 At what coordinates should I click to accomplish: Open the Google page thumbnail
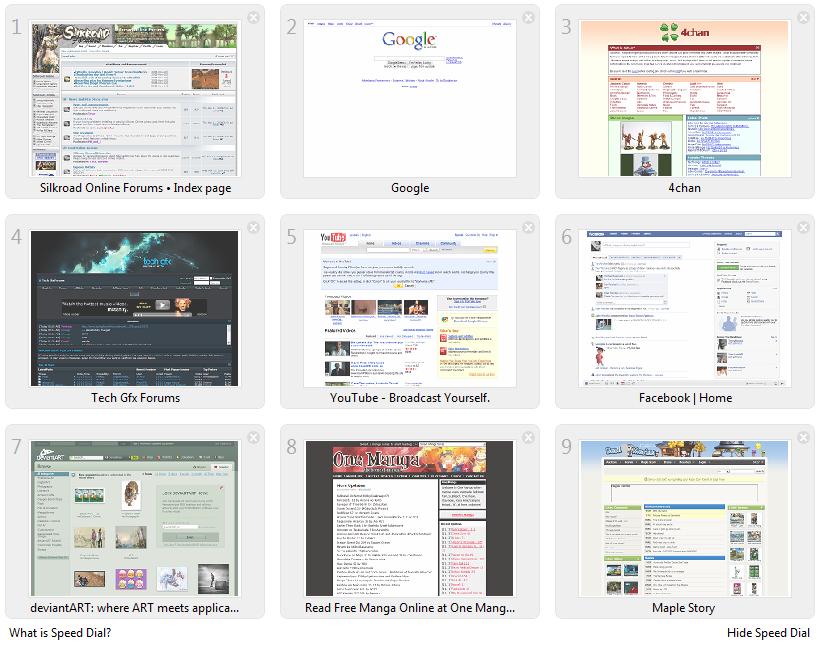[x=410, y=100]
